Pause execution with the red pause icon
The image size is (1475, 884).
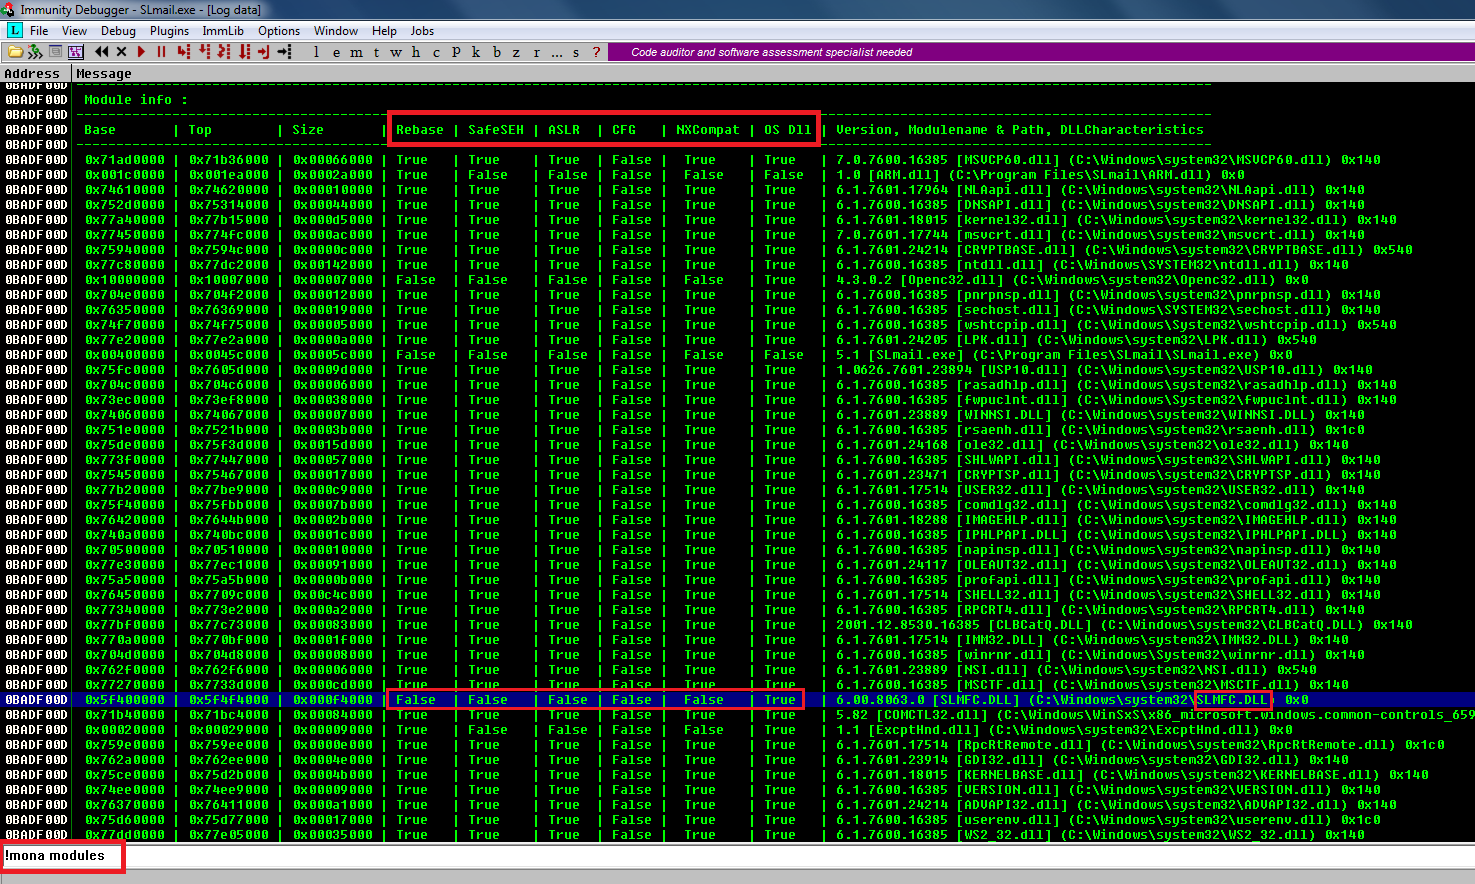click(x=161, y=52)
